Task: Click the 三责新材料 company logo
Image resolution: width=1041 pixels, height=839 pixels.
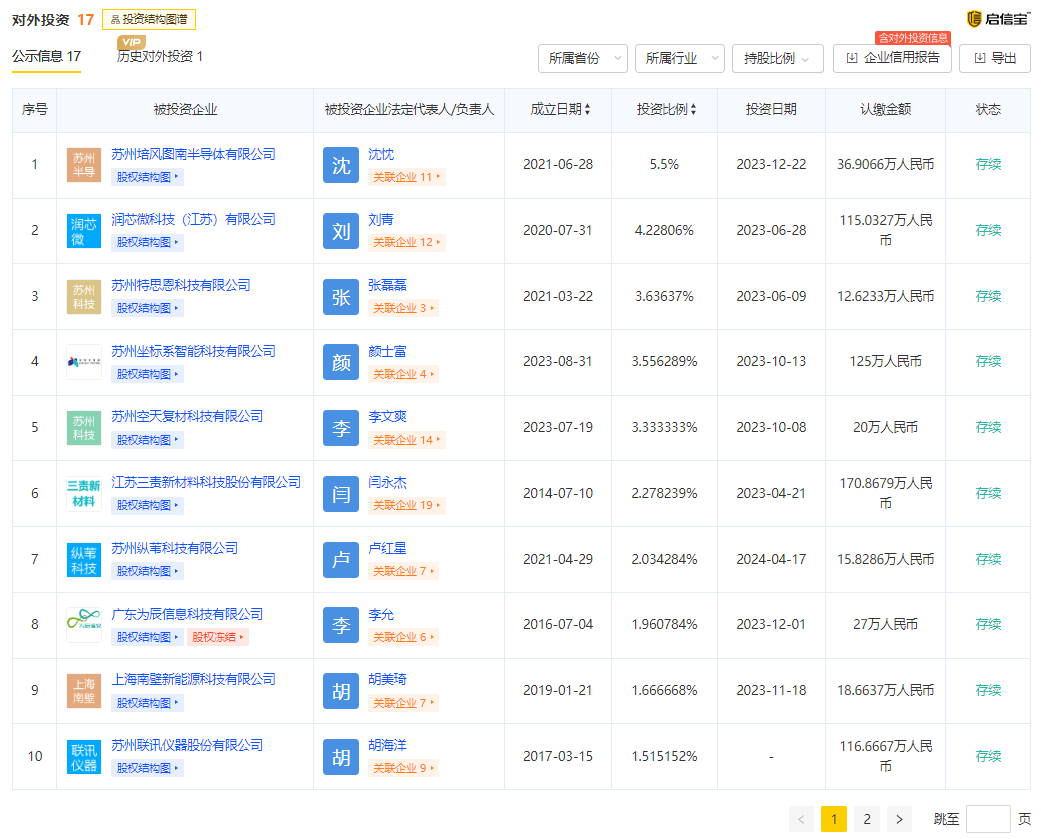Action: [x=84, y=494]
